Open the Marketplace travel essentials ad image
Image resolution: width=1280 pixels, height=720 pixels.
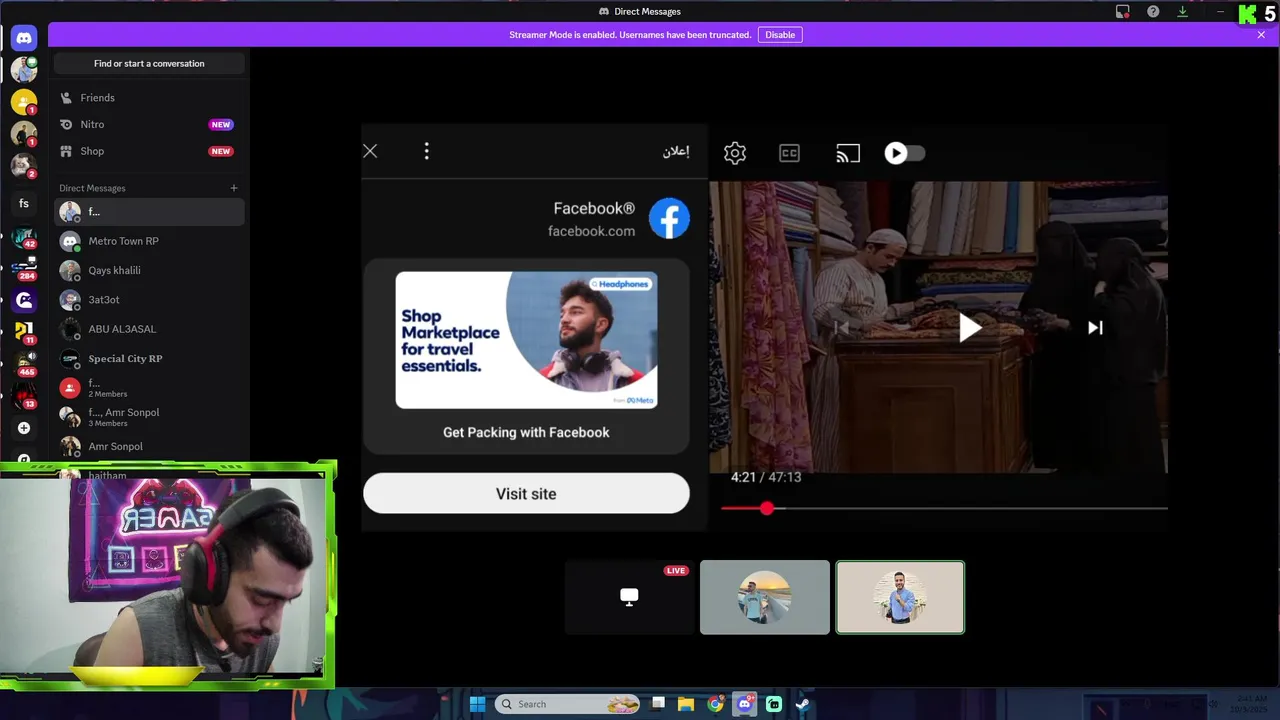point(526,340)
